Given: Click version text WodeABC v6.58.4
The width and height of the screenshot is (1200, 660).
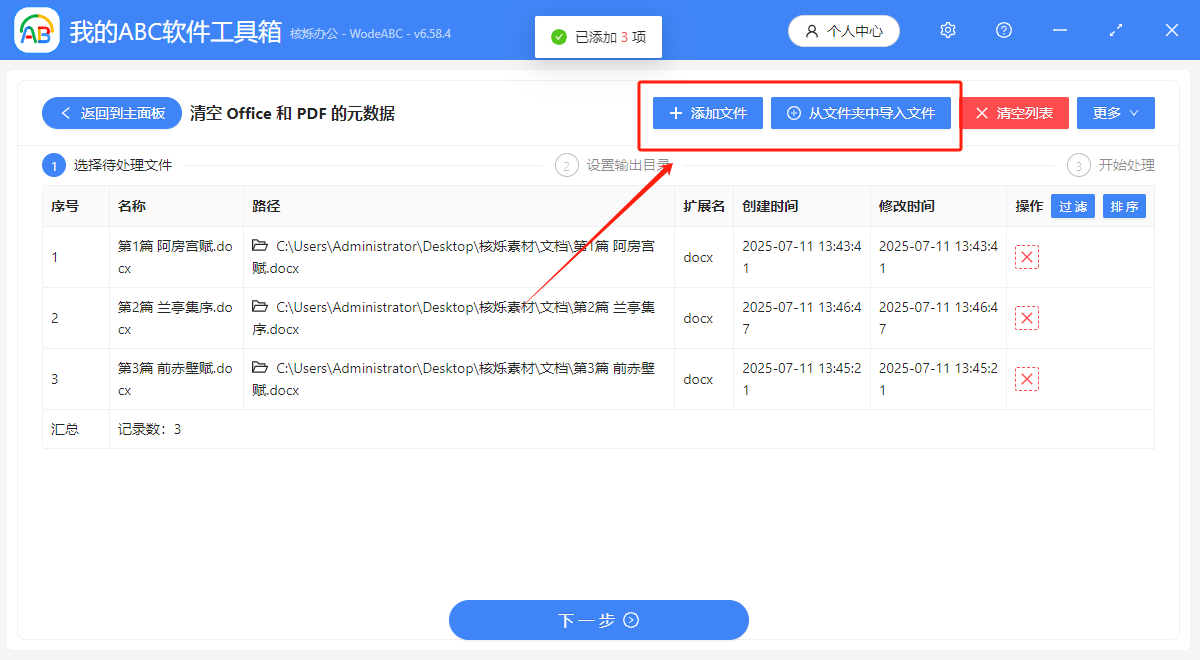Looking at the screenshot, I should coord(400,33).
